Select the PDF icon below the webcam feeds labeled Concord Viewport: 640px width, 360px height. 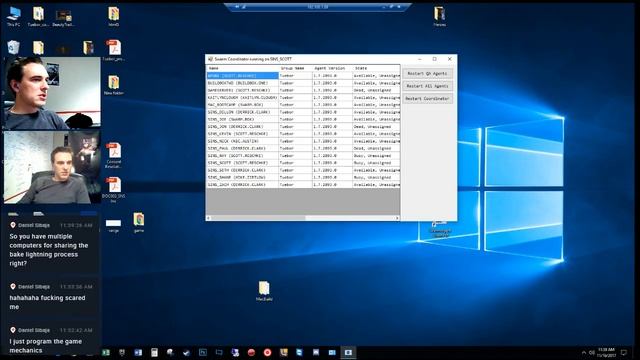[x=113, y=155]
